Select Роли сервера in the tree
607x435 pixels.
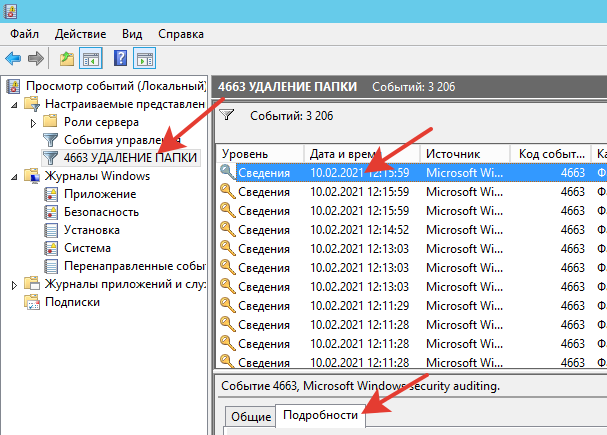[x=101, y=122]
